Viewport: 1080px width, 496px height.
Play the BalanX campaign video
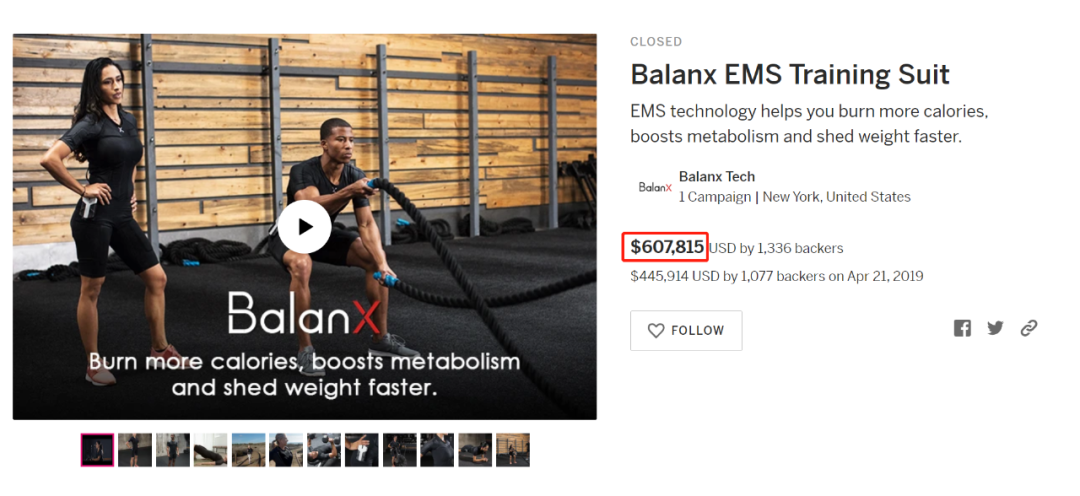point(304,227)
